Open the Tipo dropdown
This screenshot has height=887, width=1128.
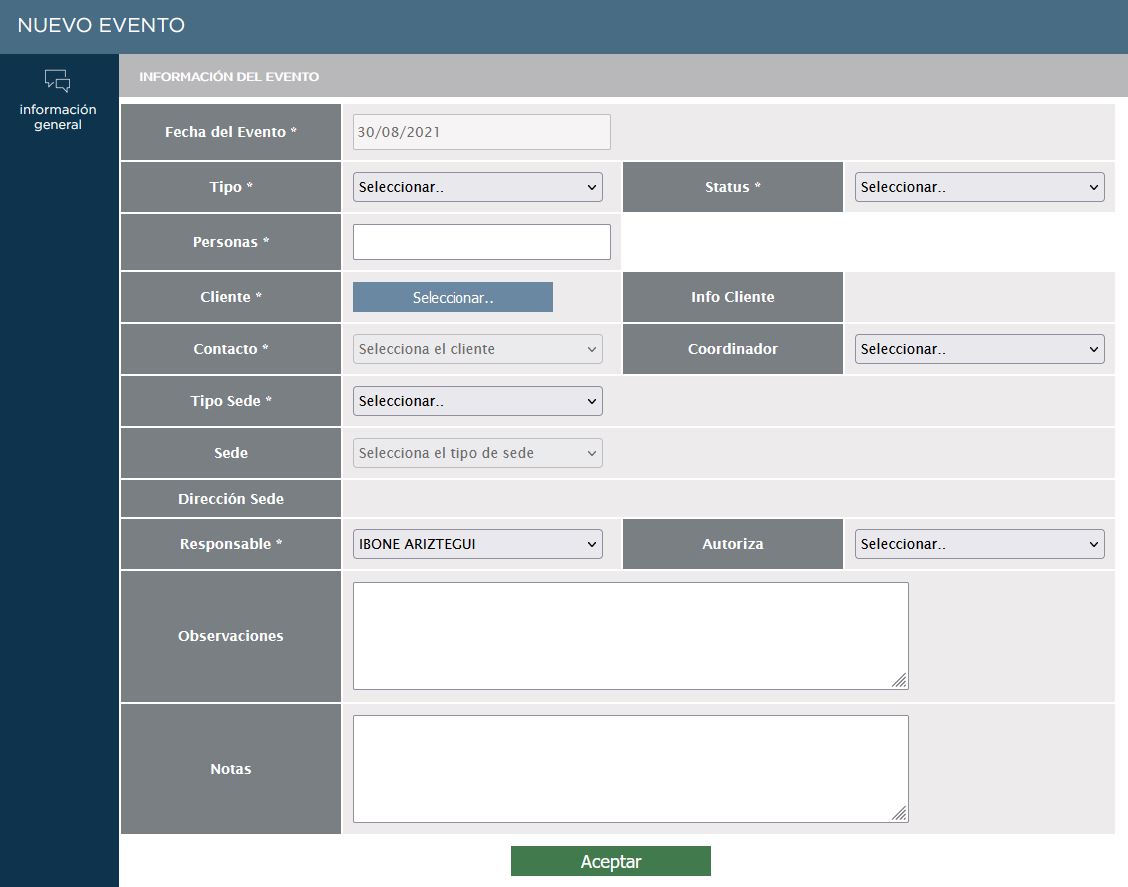pyautogui.click(x=477, y=187)
